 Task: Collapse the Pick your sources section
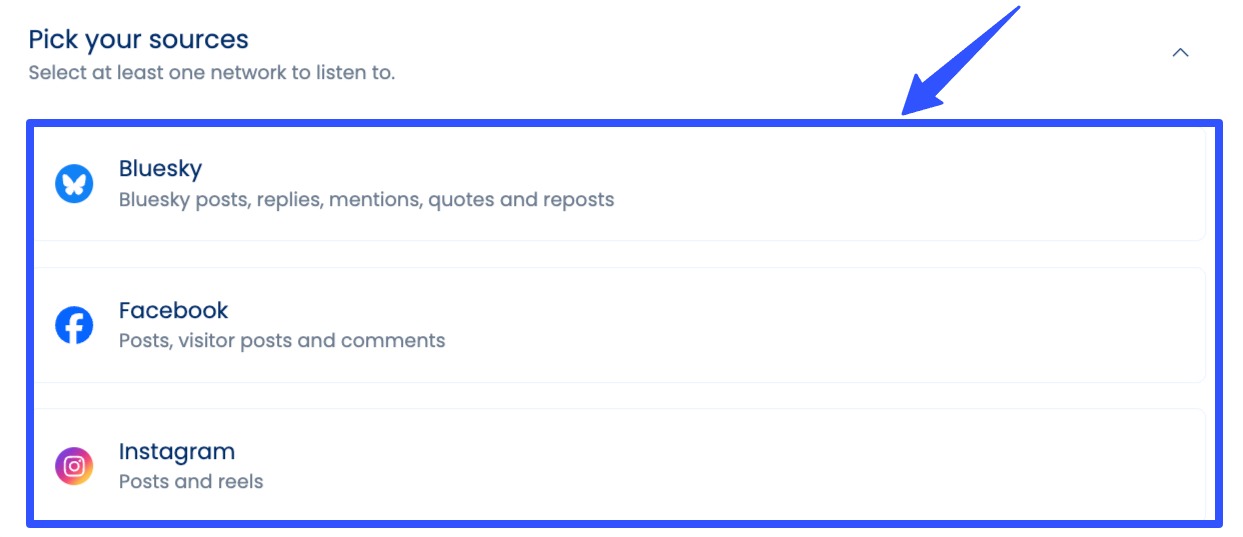coord(1180,53)
